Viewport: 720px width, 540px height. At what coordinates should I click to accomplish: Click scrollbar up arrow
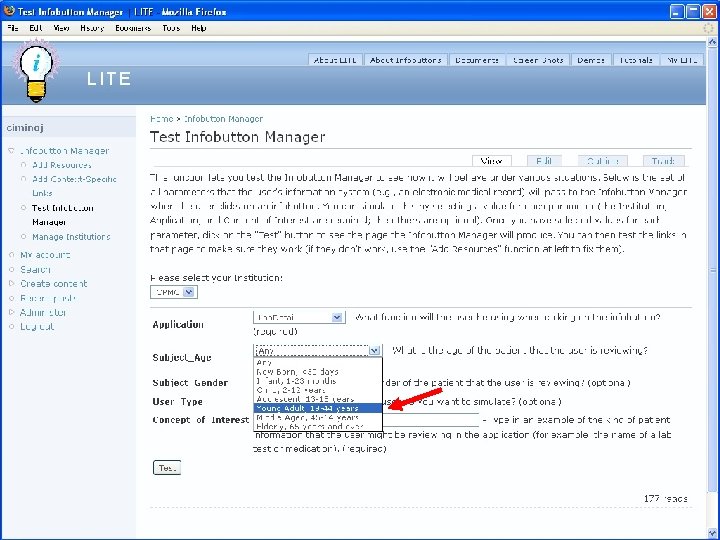[713, 42]
